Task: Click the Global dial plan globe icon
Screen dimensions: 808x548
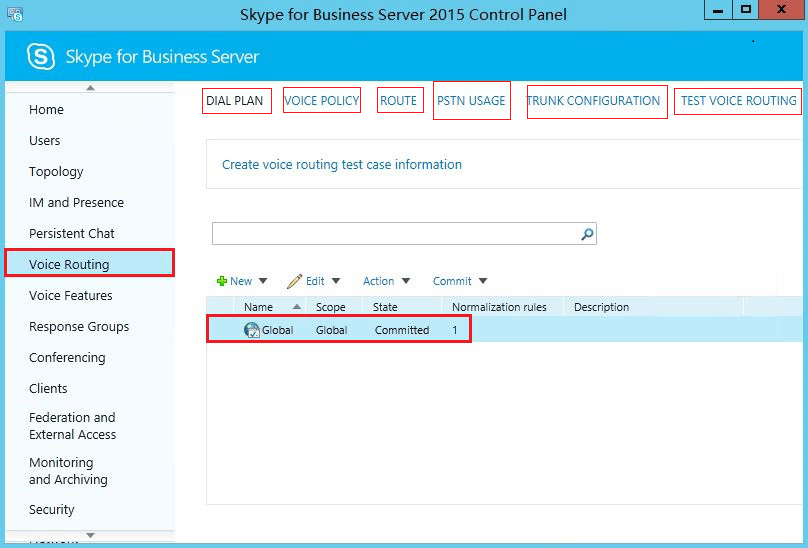Action: point(251,330)
